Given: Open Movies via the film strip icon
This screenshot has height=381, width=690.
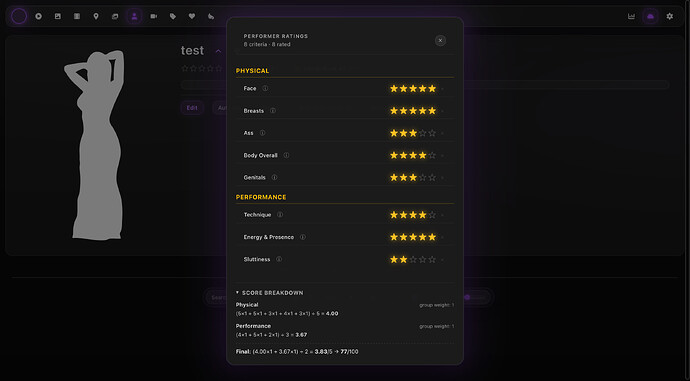Looking at the screenshot, I should [x=77, y=16].
